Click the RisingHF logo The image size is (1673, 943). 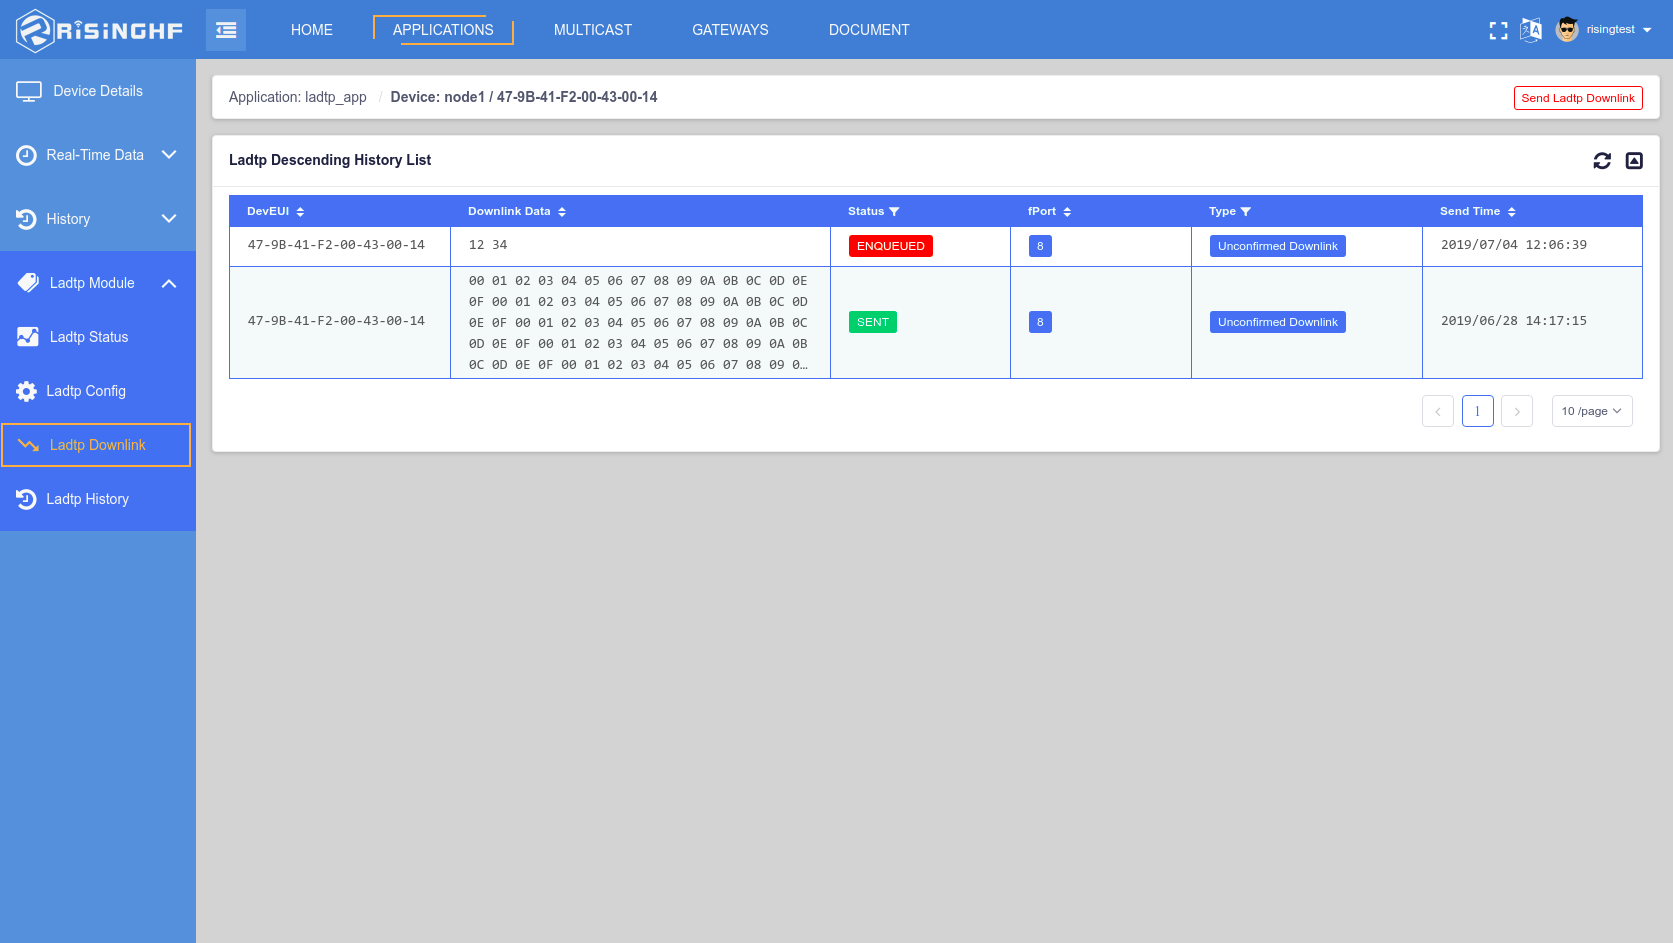(x=100, y=30)
